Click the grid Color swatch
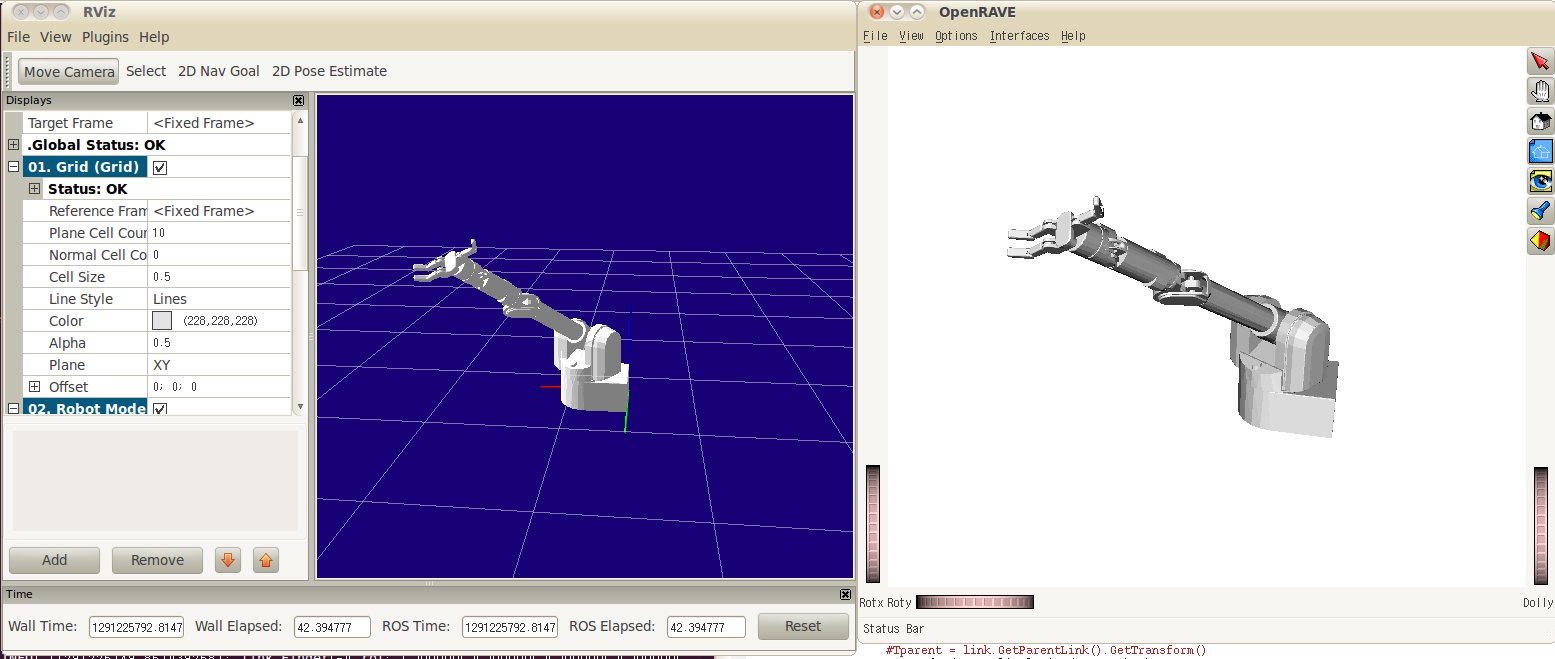 click(162, 321)
